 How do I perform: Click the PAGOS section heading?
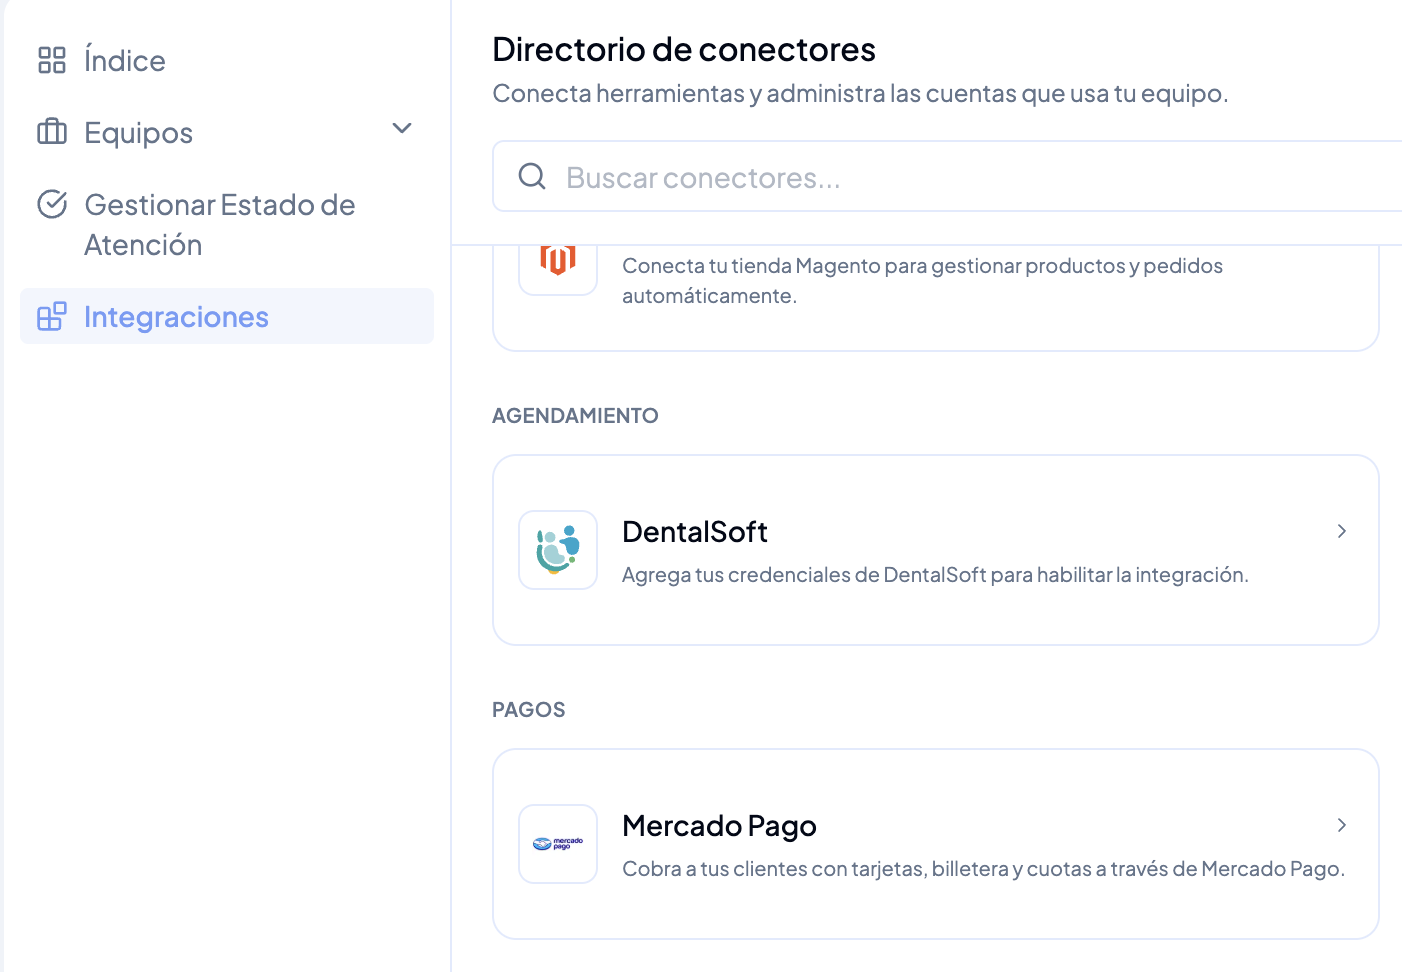[529, 710]
